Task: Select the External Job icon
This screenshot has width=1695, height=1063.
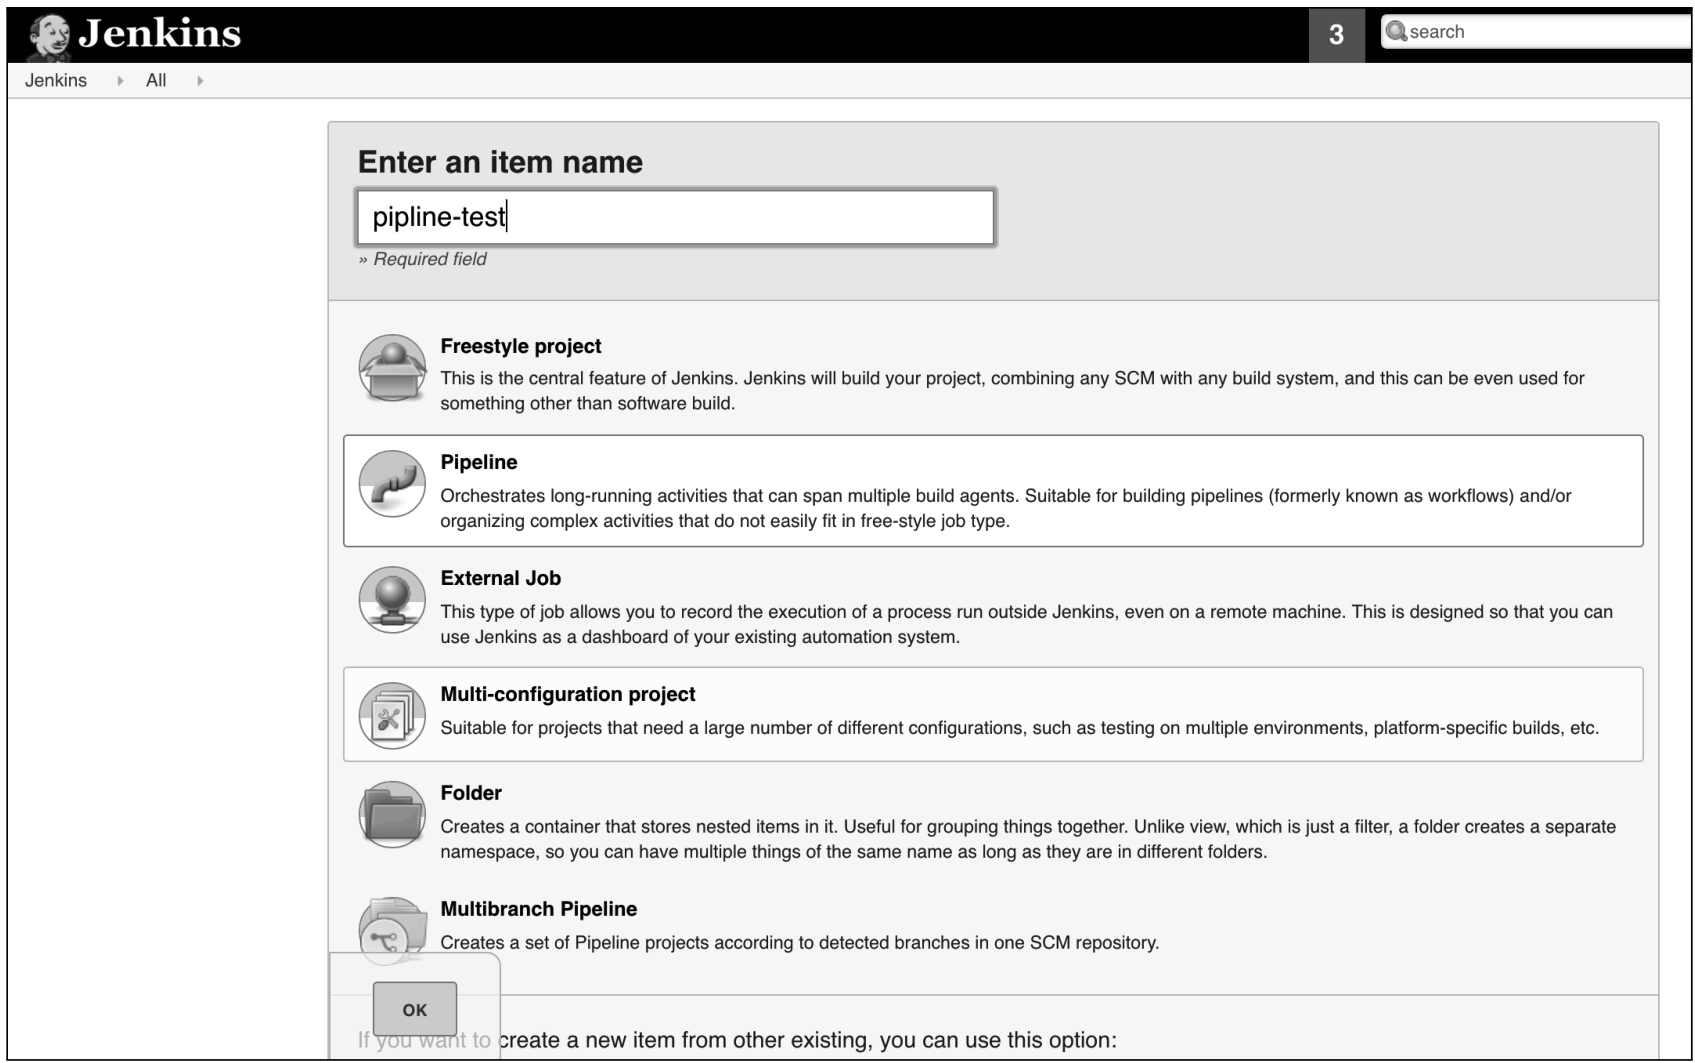Action: click(x=392, y=599)
